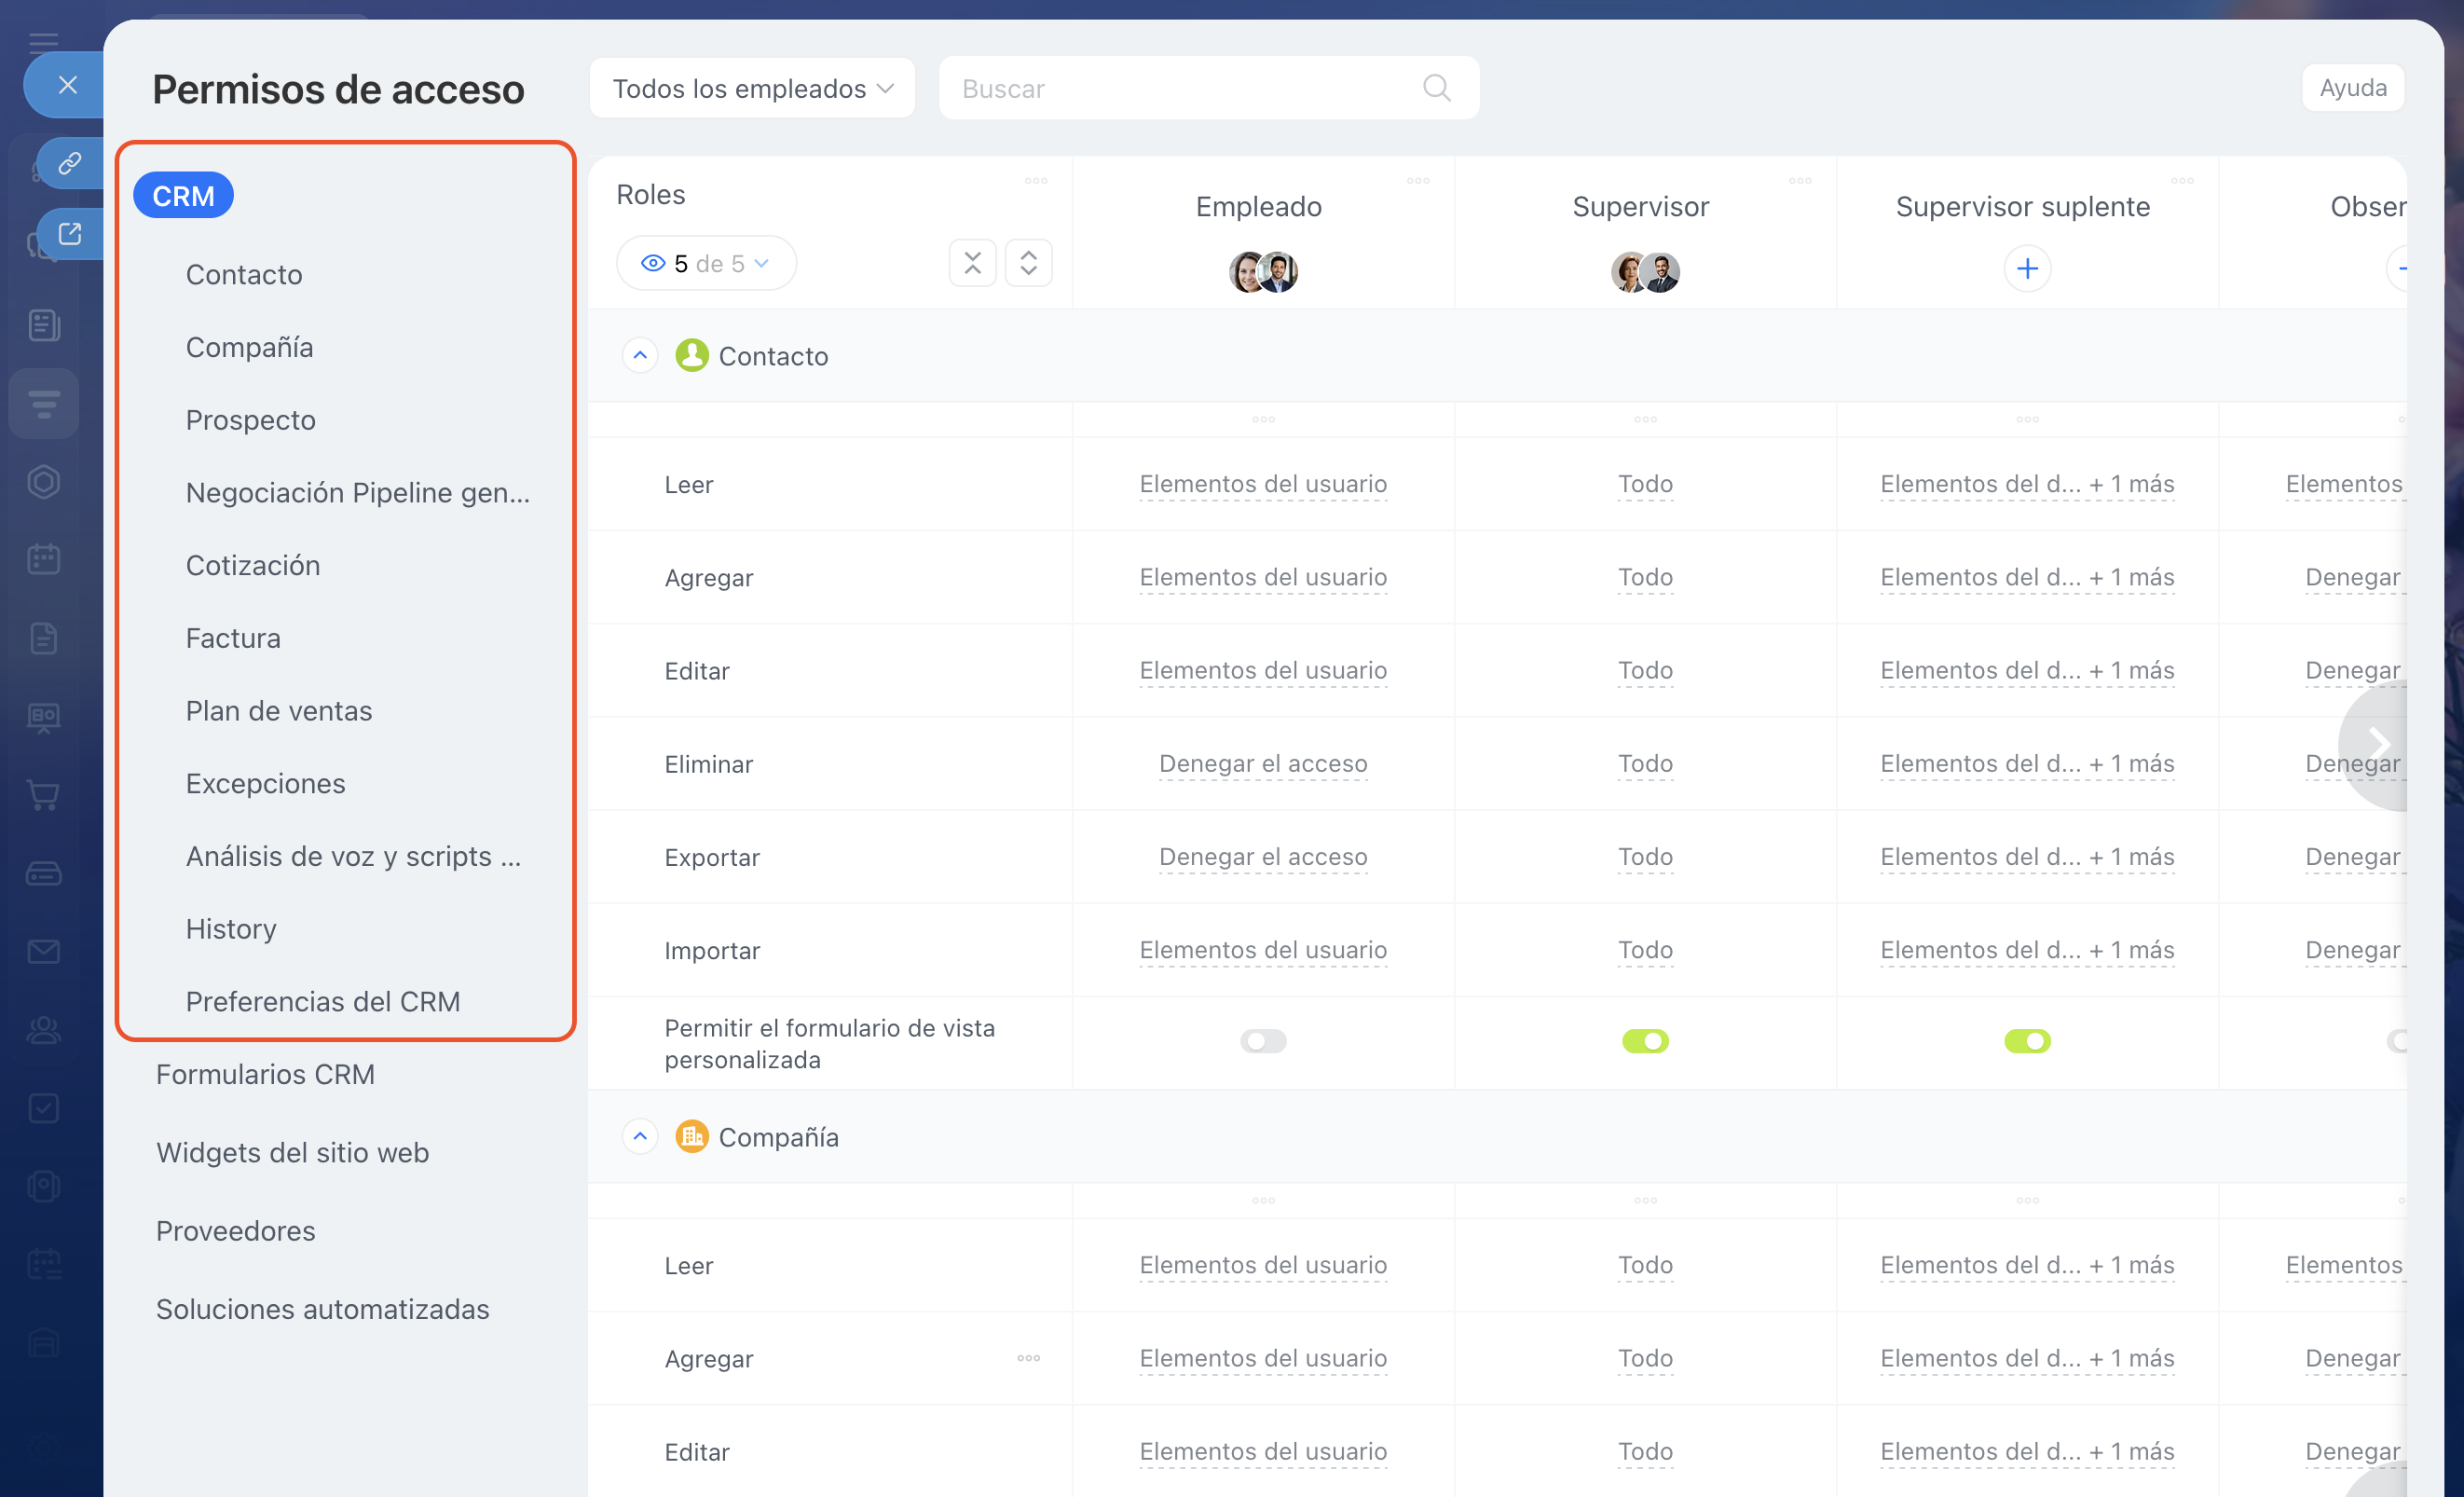
Task: Disable custom view form toggle for Supervisor
Action: (1645, 1042)
